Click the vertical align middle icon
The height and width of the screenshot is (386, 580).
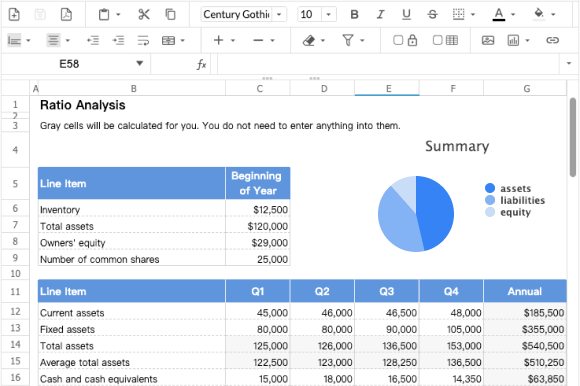pyautogui.click(x=53, y=40)
